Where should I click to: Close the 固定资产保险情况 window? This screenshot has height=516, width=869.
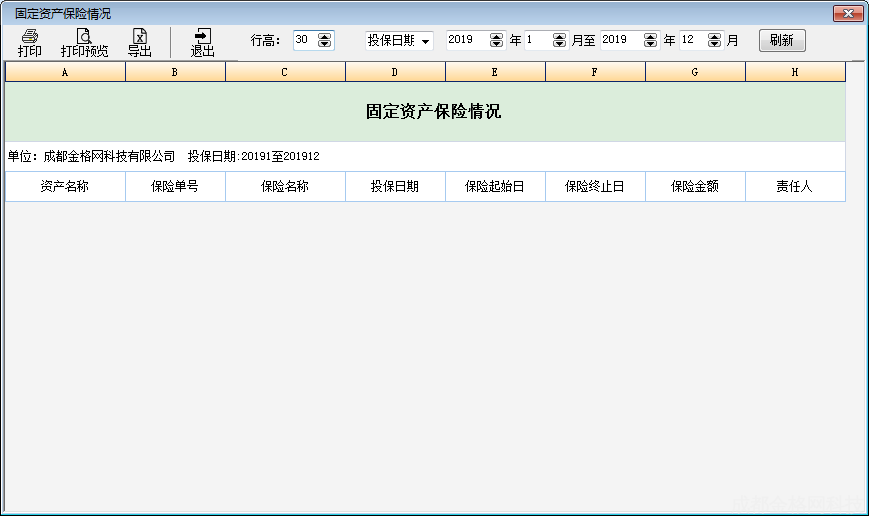(x=848, y=13)
